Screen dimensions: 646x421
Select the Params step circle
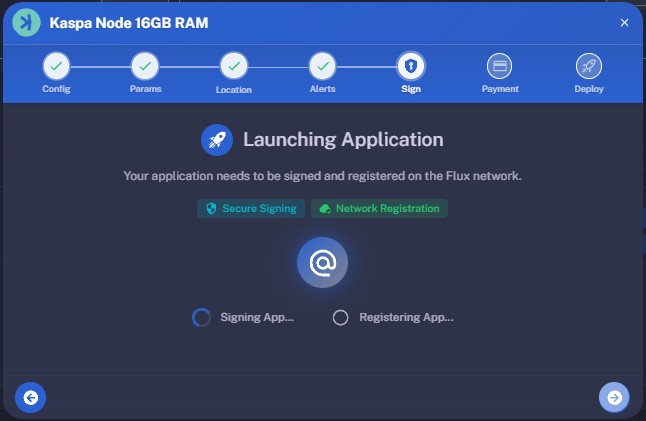[x=145, y=67]
